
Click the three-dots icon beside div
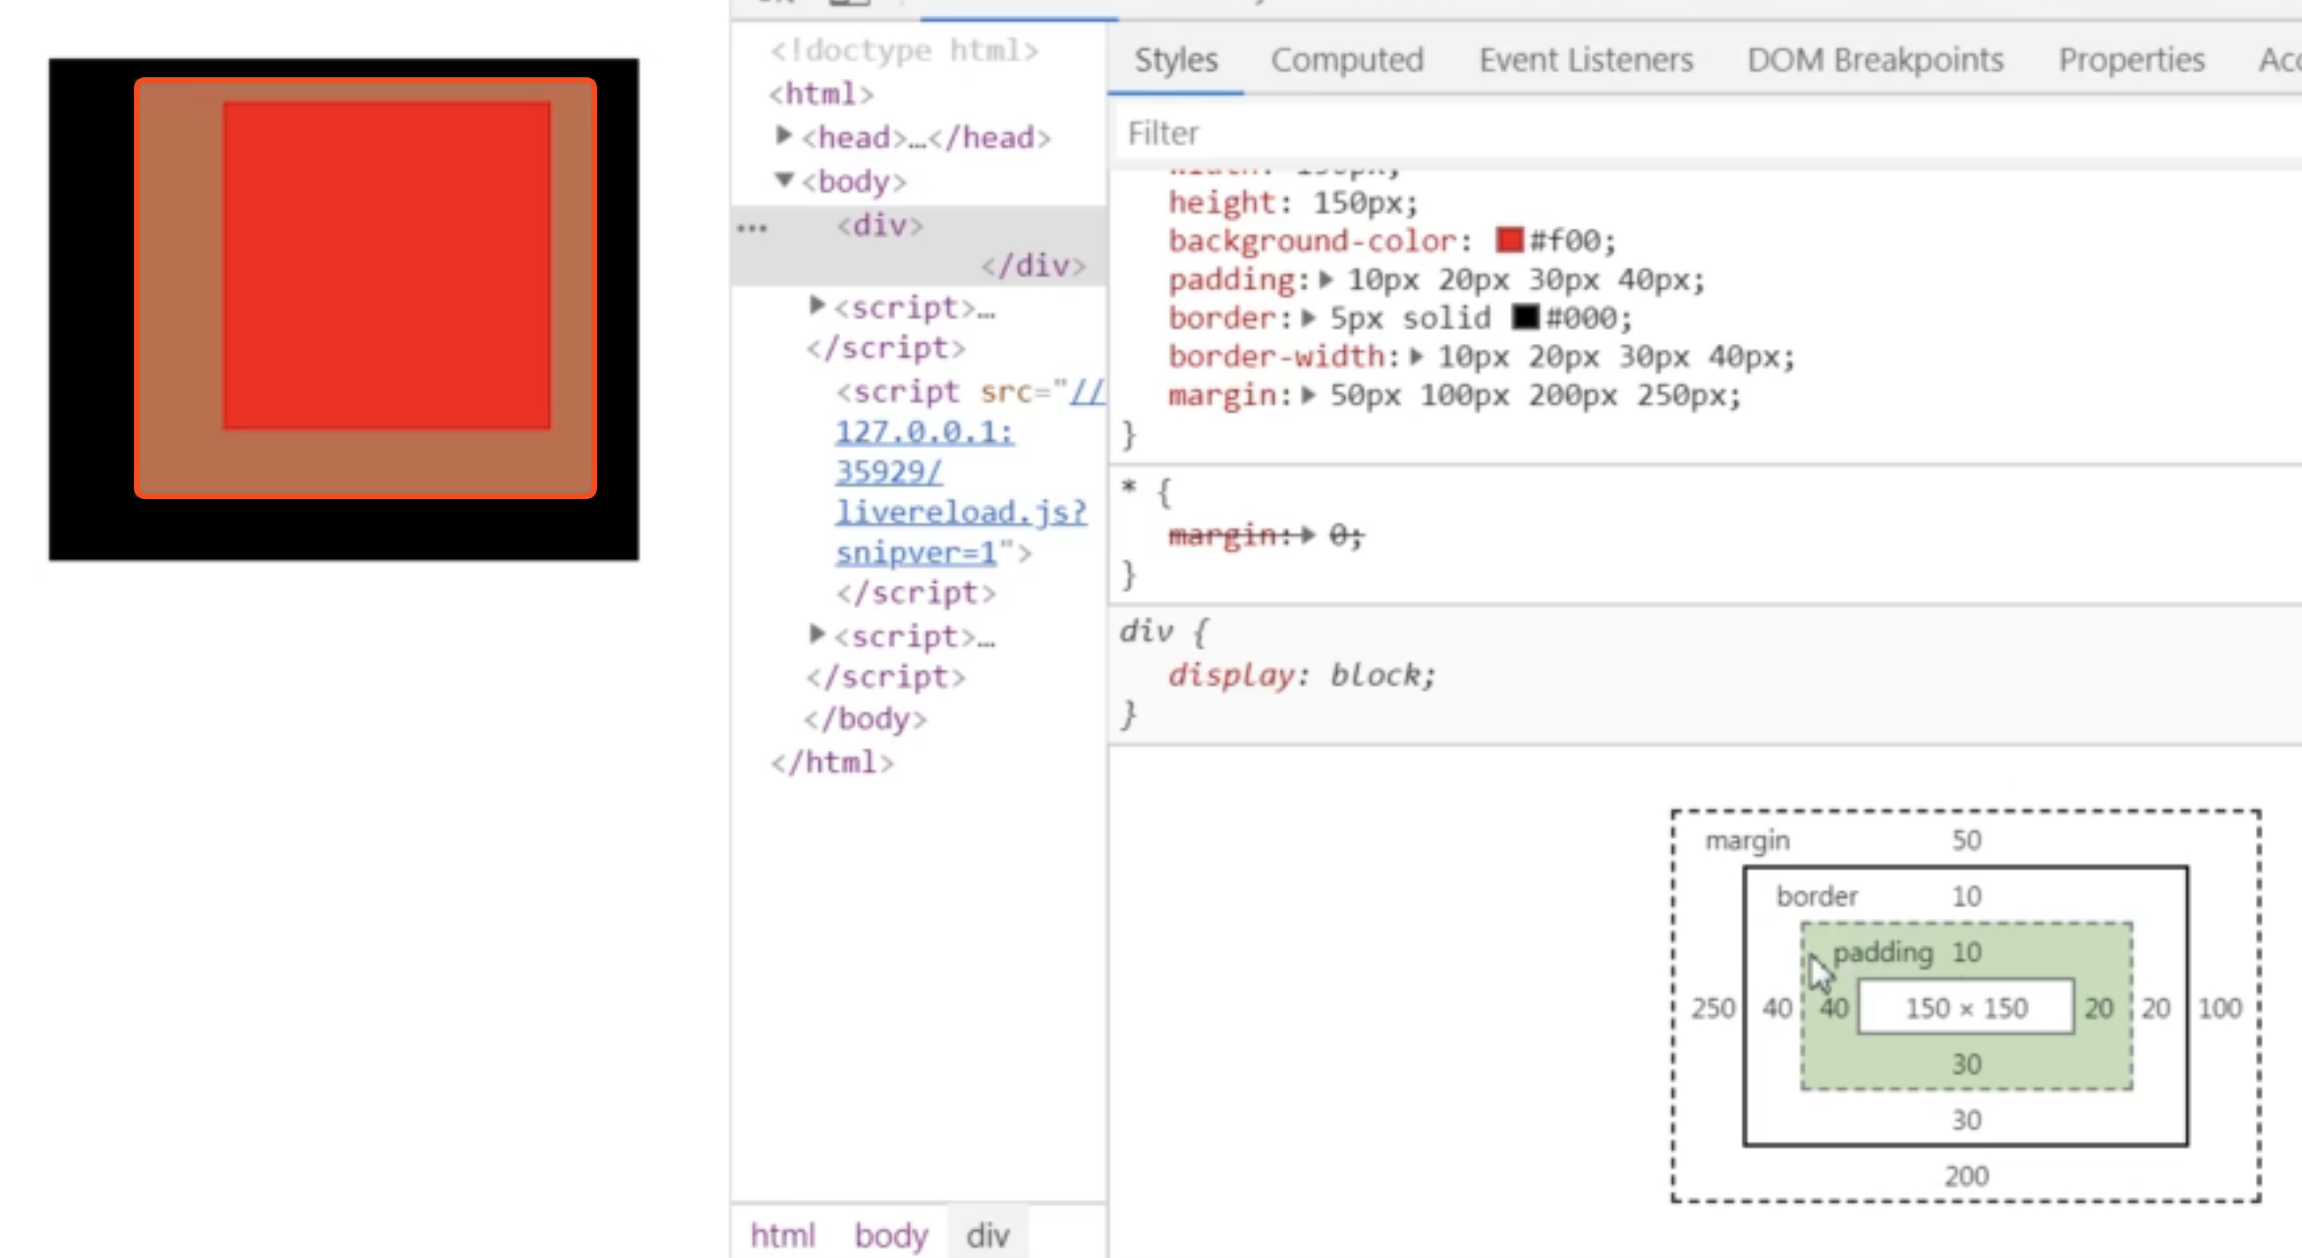pyautogui.click(x=752, y=228)
